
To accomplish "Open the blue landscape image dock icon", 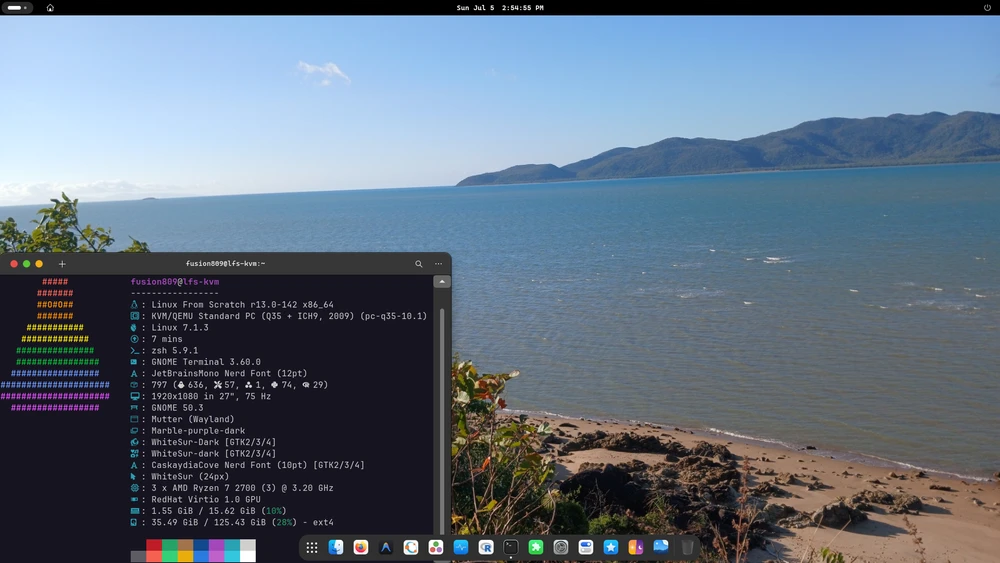I will click(661, 546).
